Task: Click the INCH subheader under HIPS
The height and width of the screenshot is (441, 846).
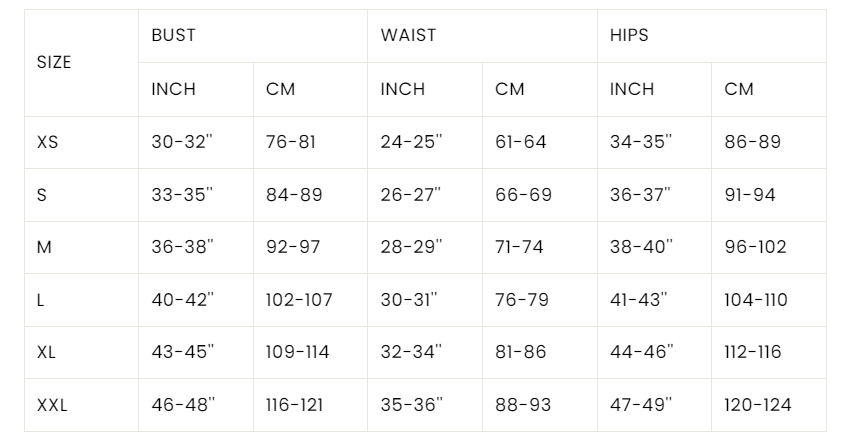Action: (x=632, y=89)
